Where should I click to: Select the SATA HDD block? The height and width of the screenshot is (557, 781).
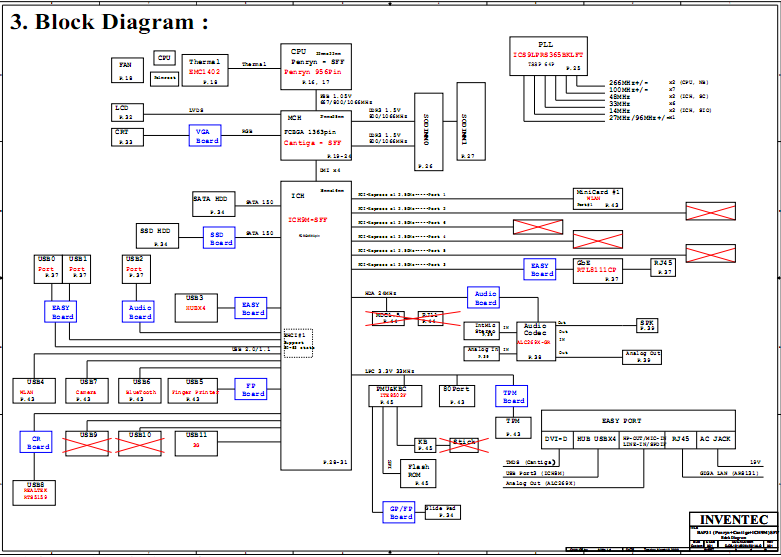click(x=214, y=204)
